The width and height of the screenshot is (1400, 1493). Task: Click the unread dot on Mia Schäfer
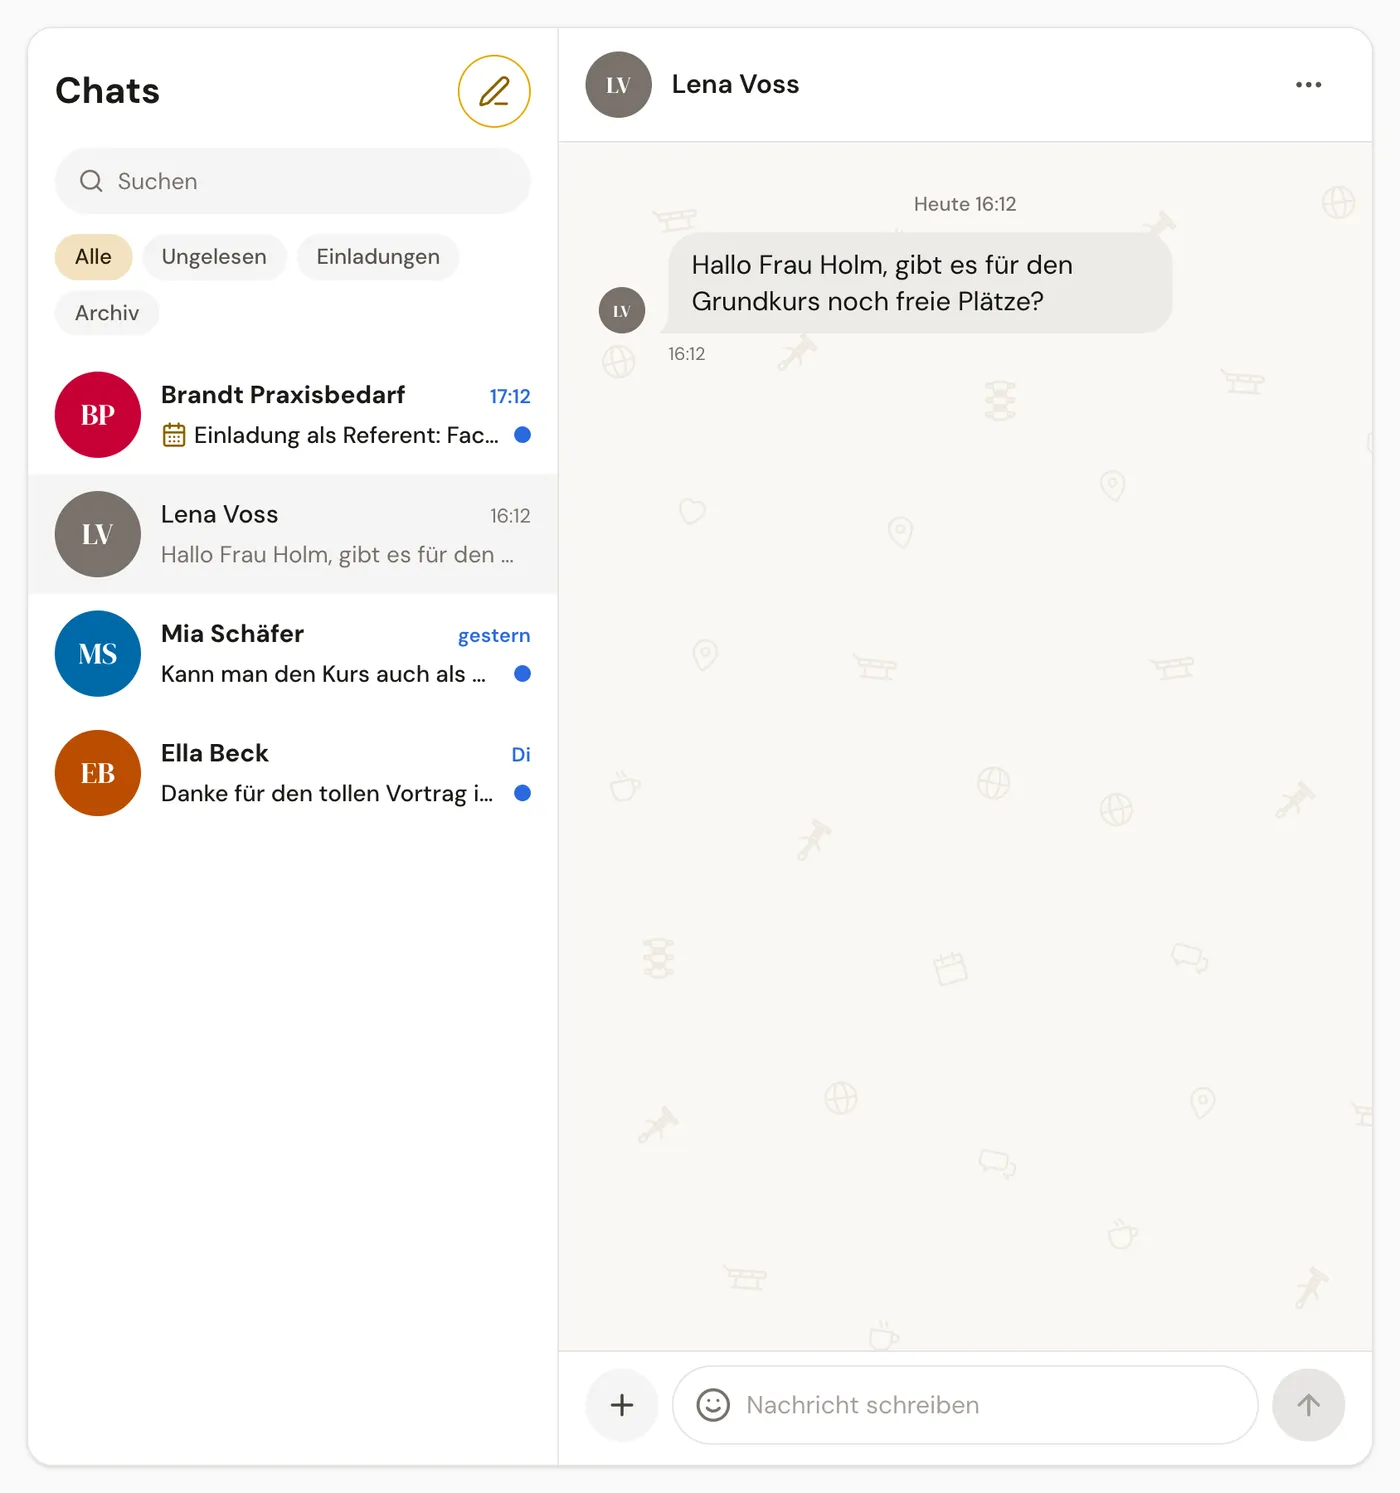[x=522, y=674]
